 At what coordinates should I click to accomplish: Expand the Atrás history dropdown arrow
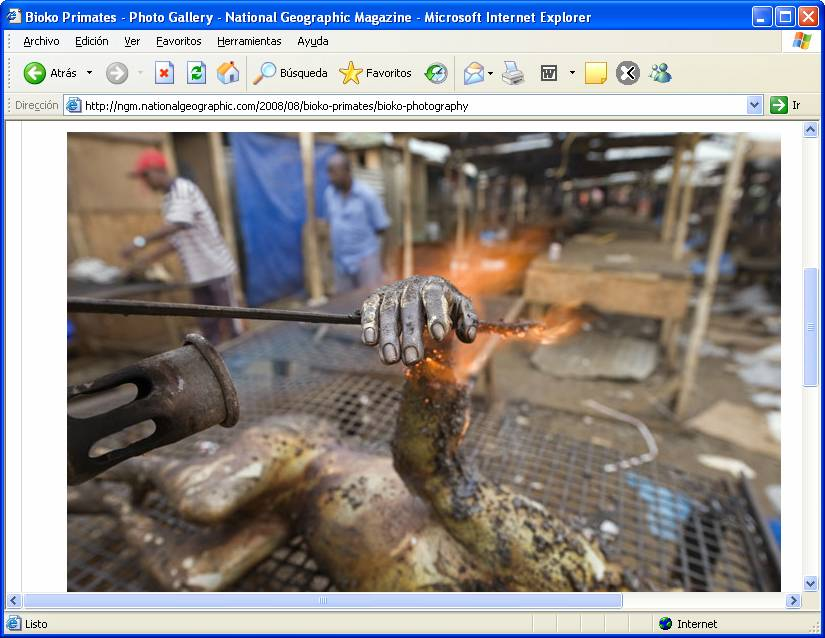[x=89, y=73]
